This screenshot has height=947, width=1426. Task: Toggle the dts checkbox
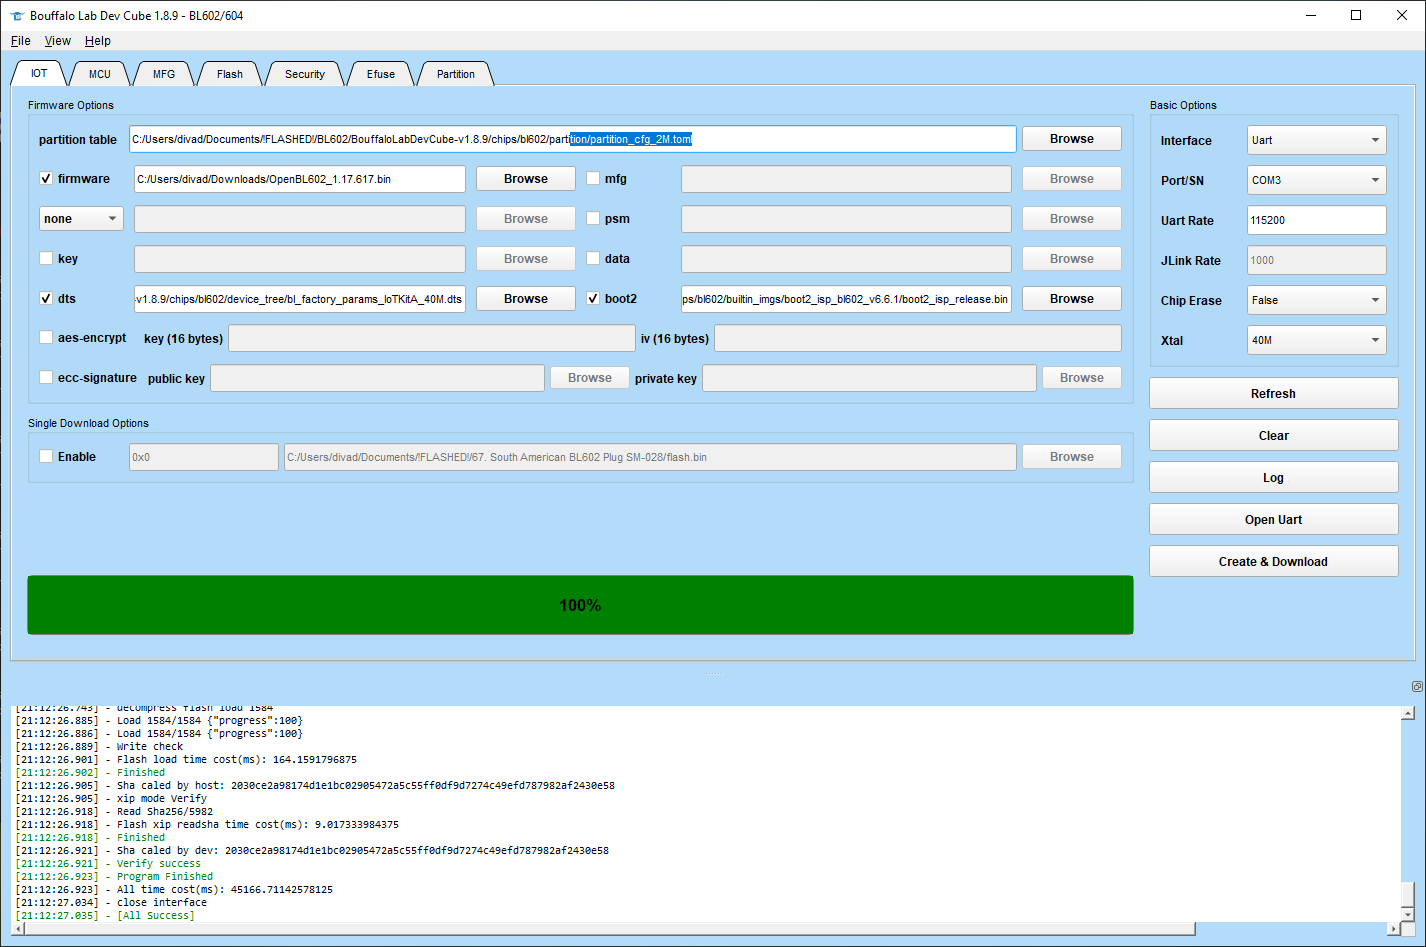46,299
